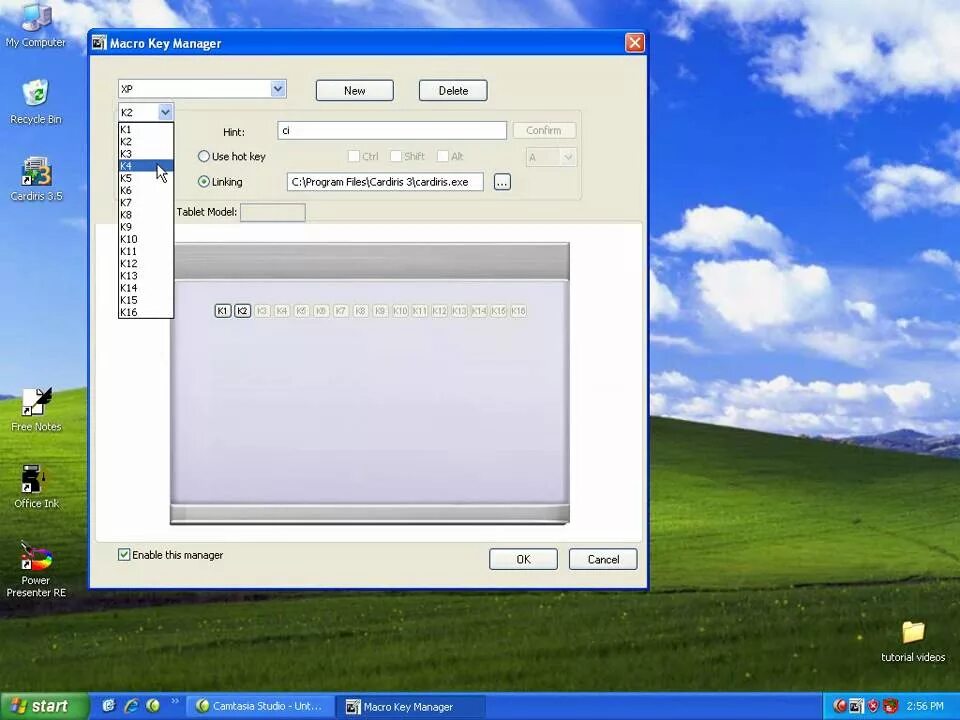Toggle the Shift checkbox

point(396,156)
